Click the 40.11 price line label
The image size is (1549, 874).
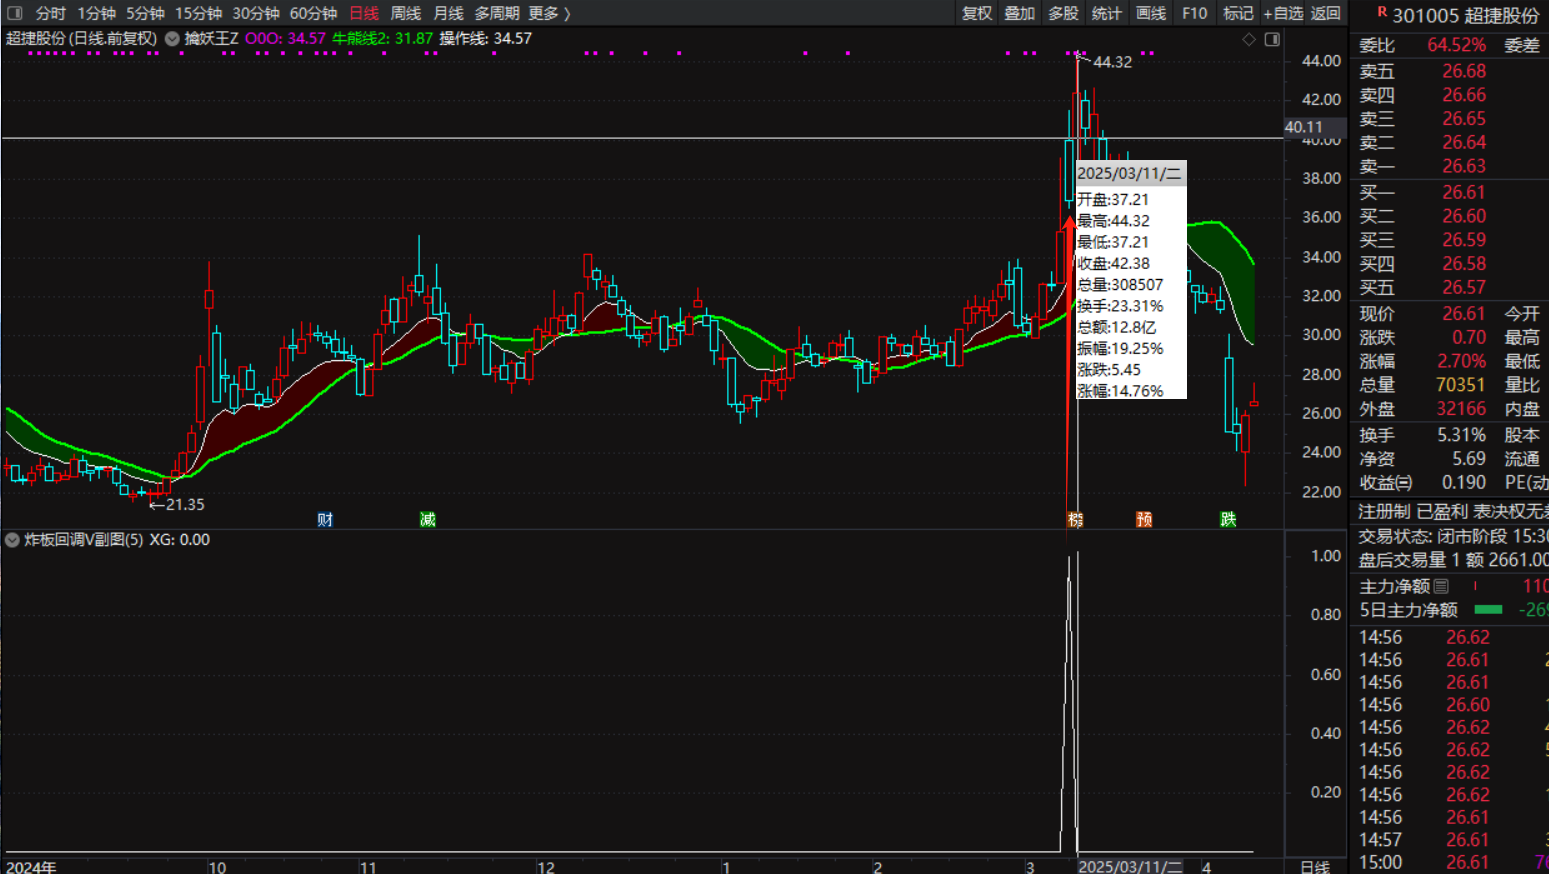click(x=1303, y=127)
